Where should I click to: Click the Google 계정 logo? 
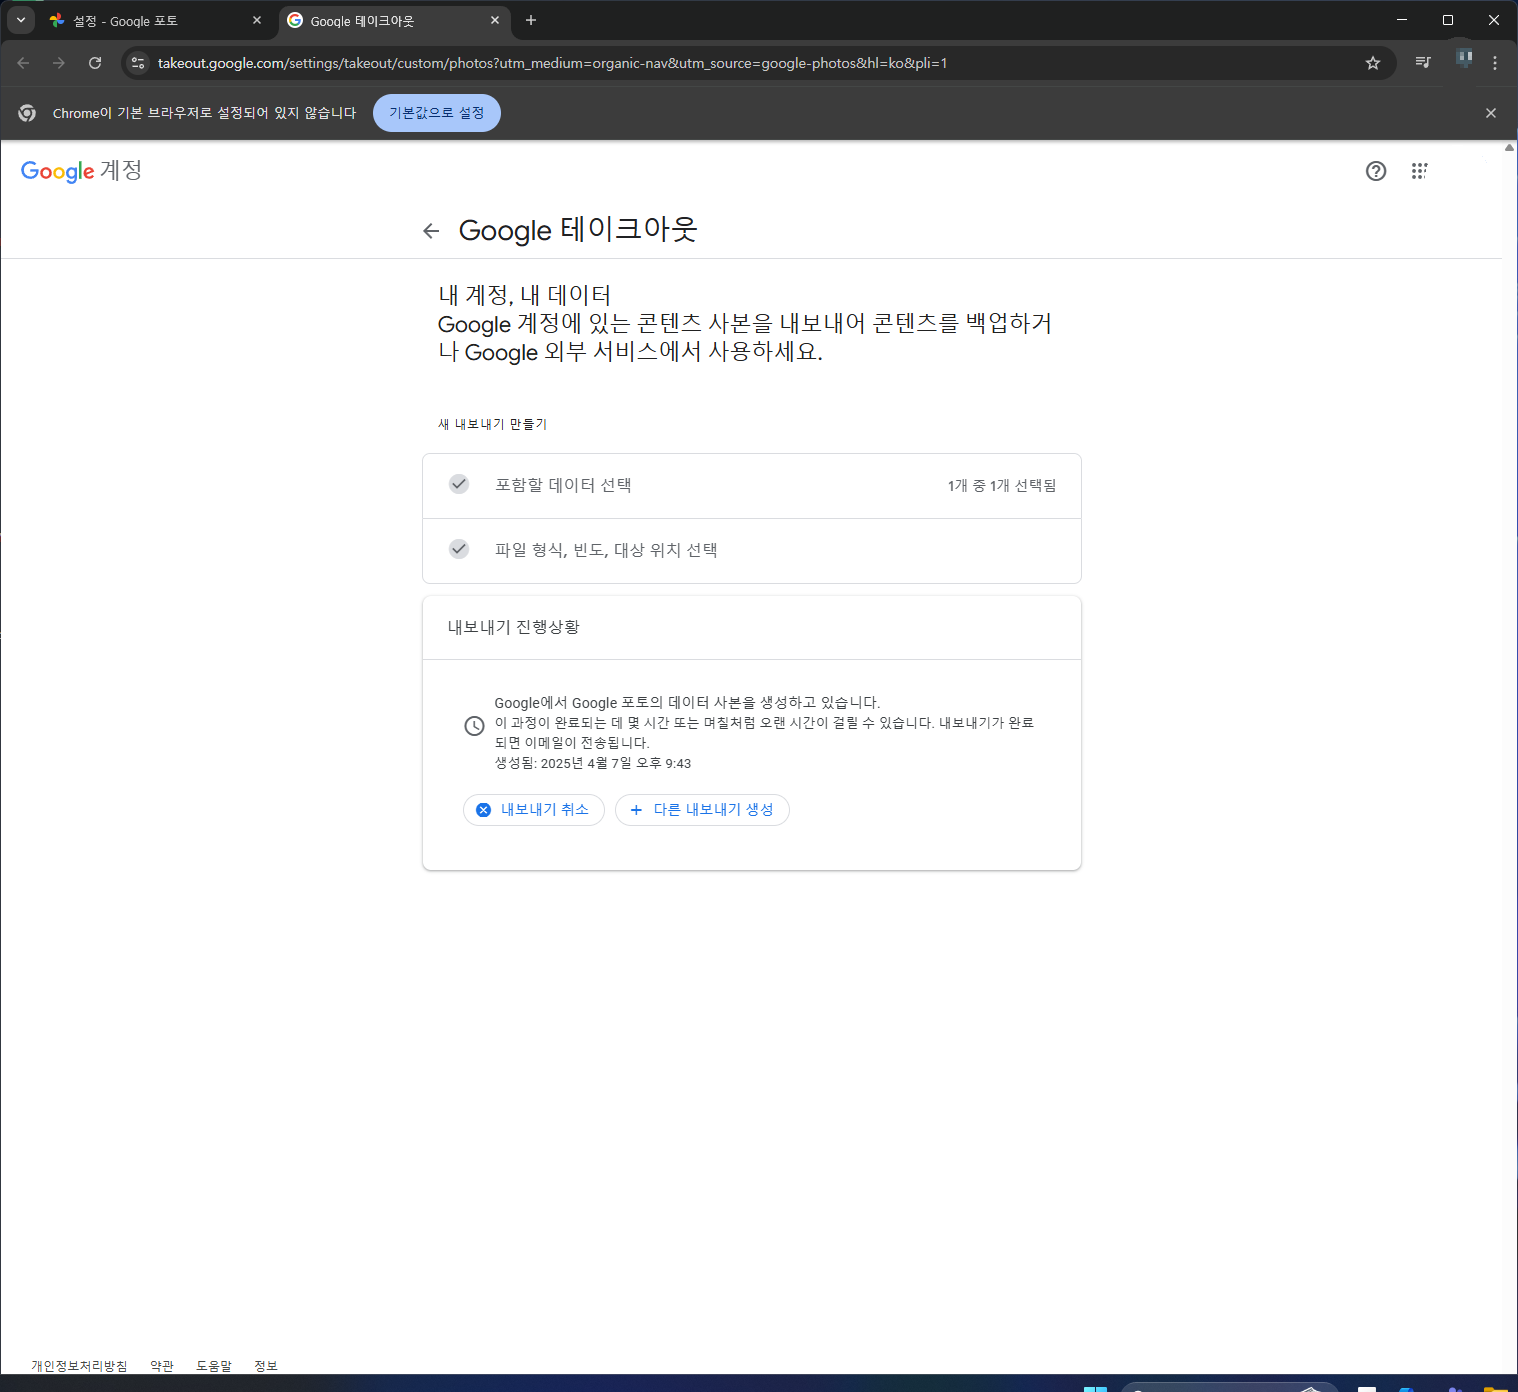tap(81, 171)
